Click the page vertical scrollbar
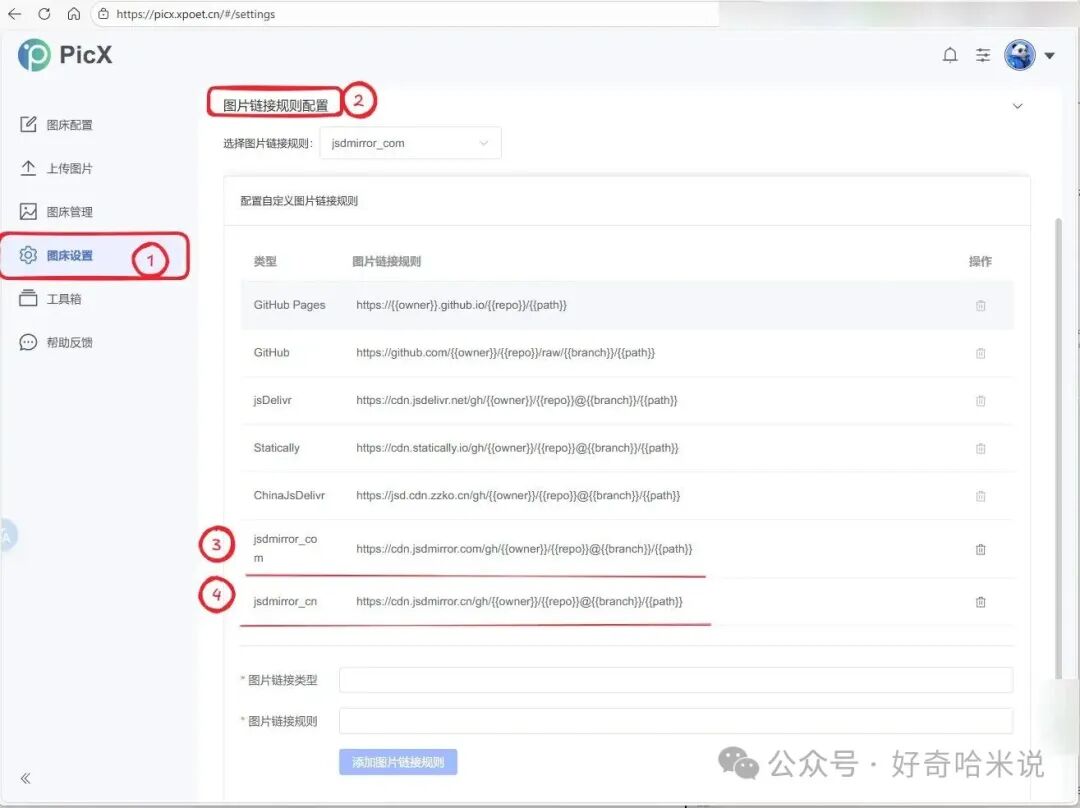Viewport: 1080px width, 808px height. click(1059, 448)
